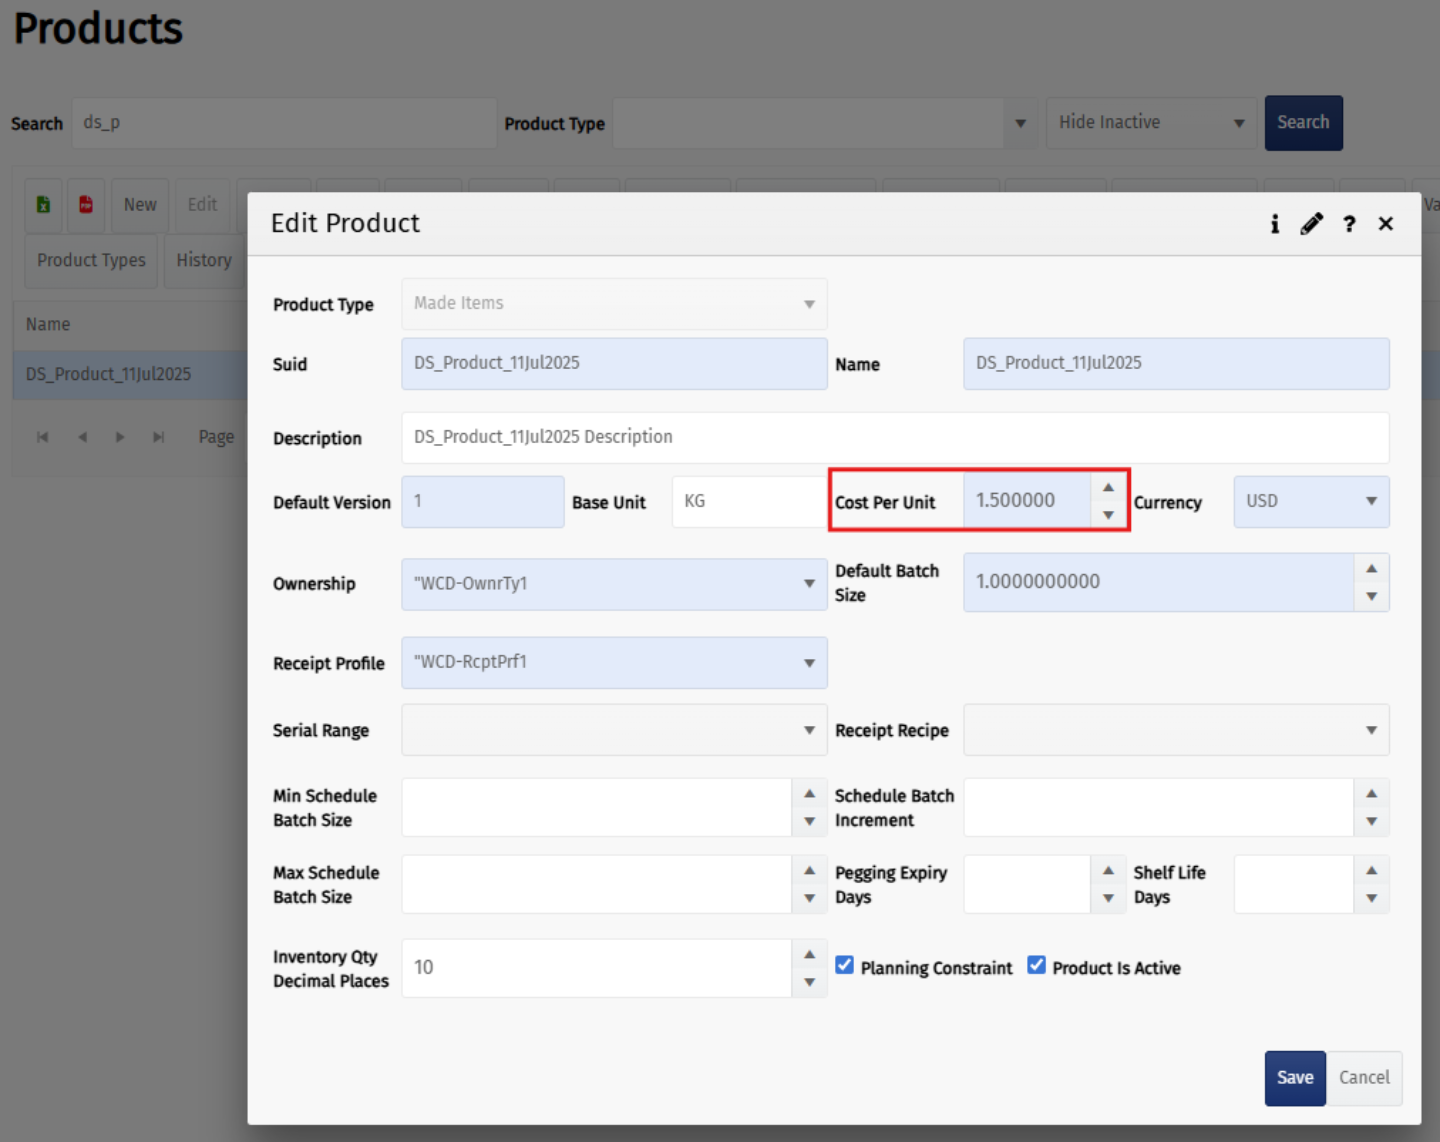Cancel editing the product
Image resolution: width=1440 pixels, height=1142 pixels.
1364,1078
